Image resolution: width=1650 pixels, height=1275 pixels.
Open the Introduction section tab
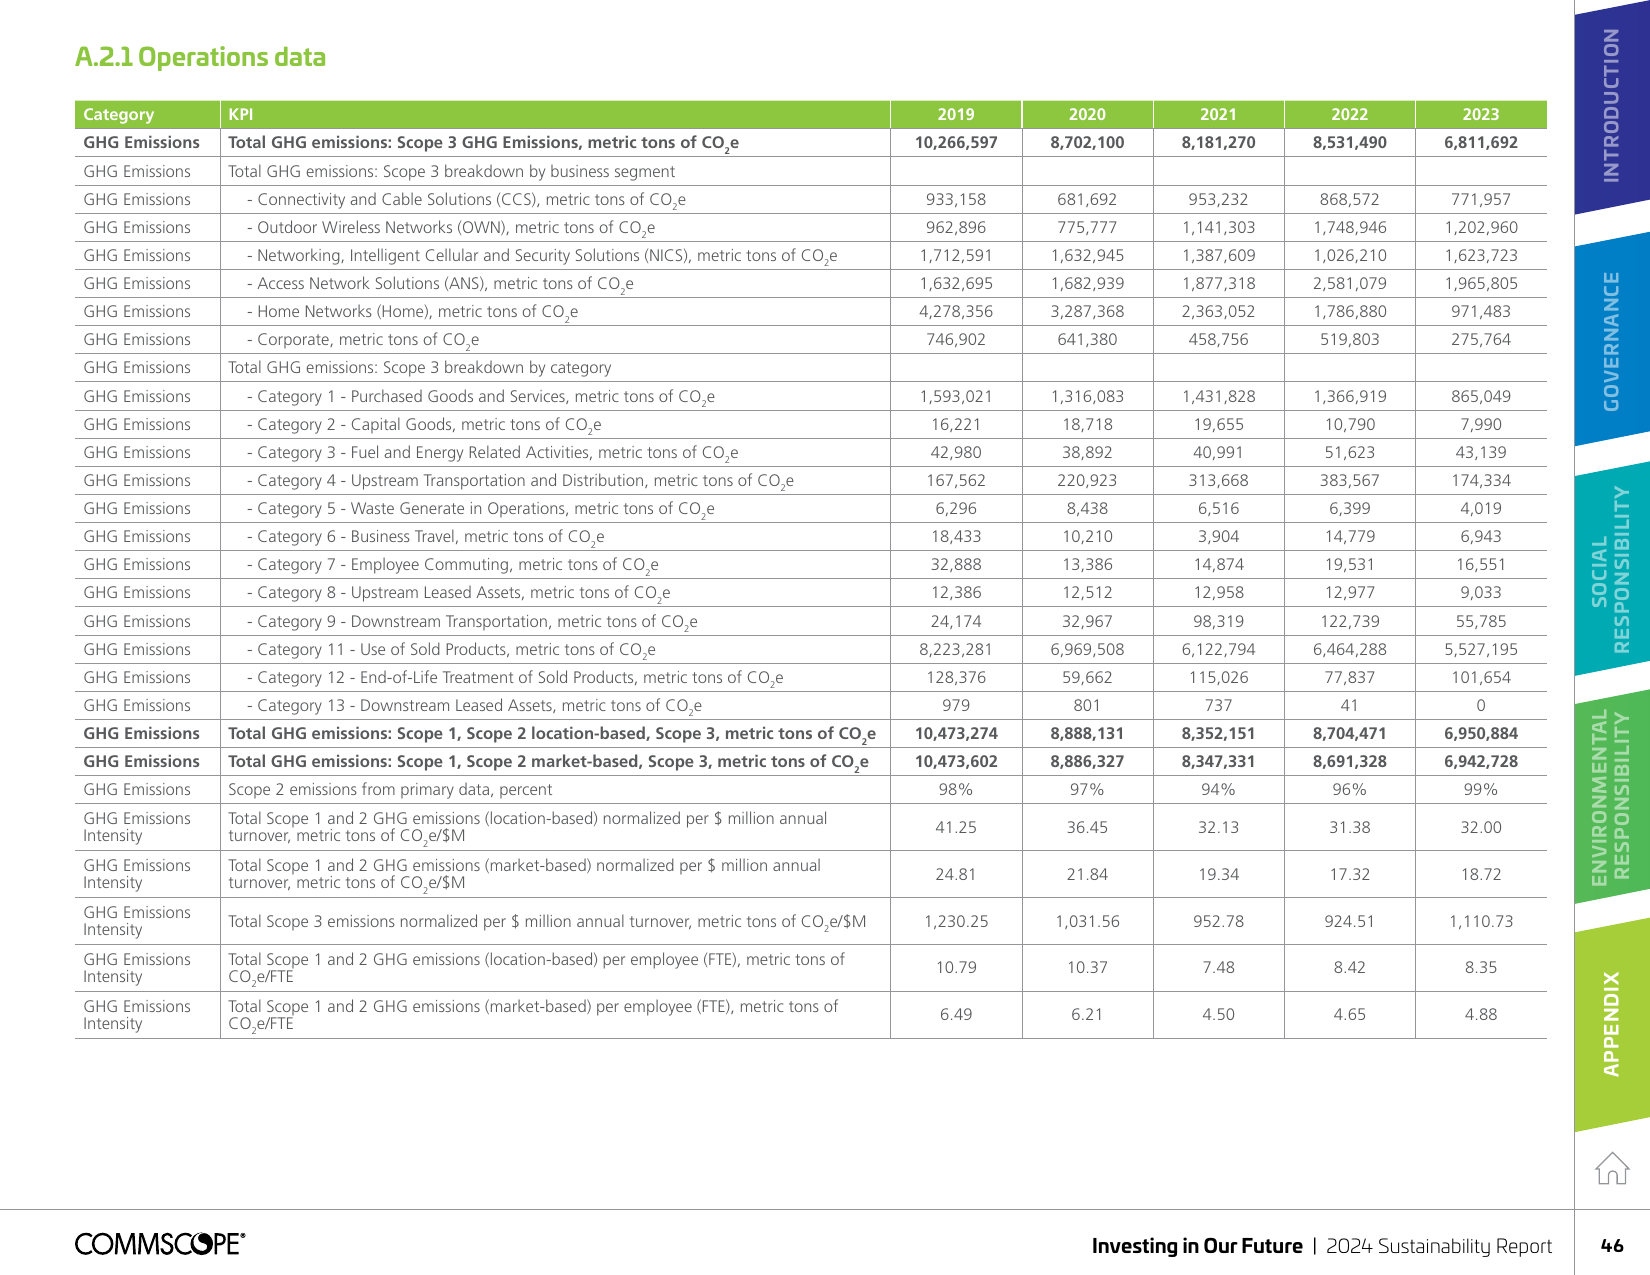coord(1612,105)
